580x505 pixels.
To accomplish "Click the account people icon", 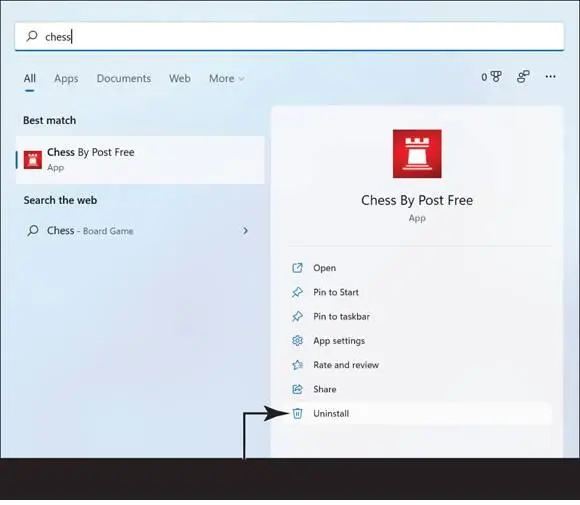I will point(523,77).
